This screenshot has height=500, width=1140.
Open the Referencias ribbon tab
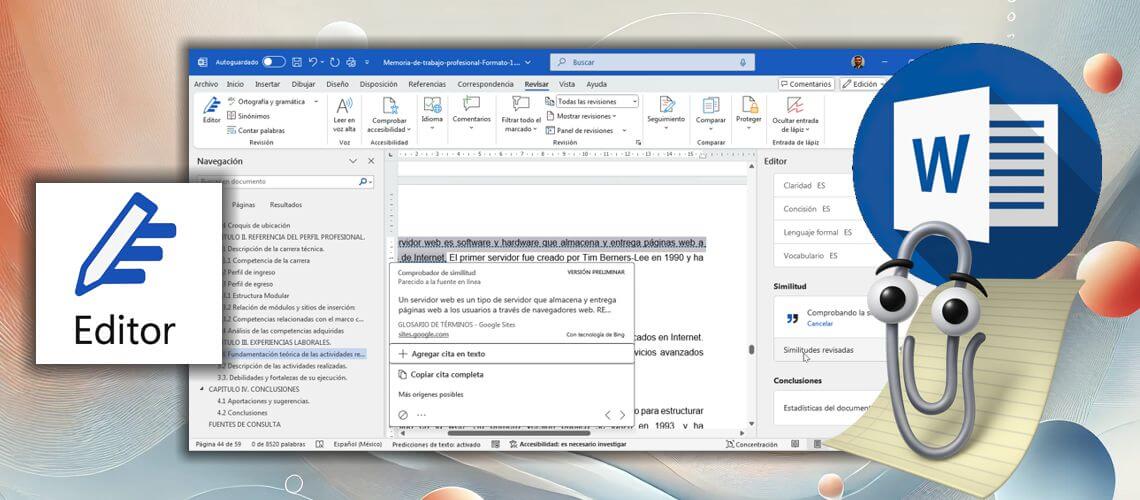tap(427, 84)
